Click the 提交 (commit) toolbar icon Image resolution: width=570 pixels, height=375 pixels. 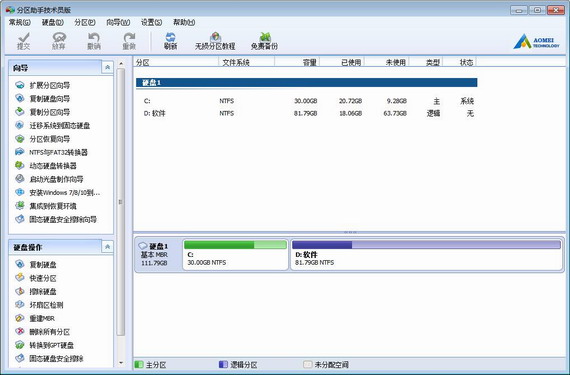tap(24, 41)
